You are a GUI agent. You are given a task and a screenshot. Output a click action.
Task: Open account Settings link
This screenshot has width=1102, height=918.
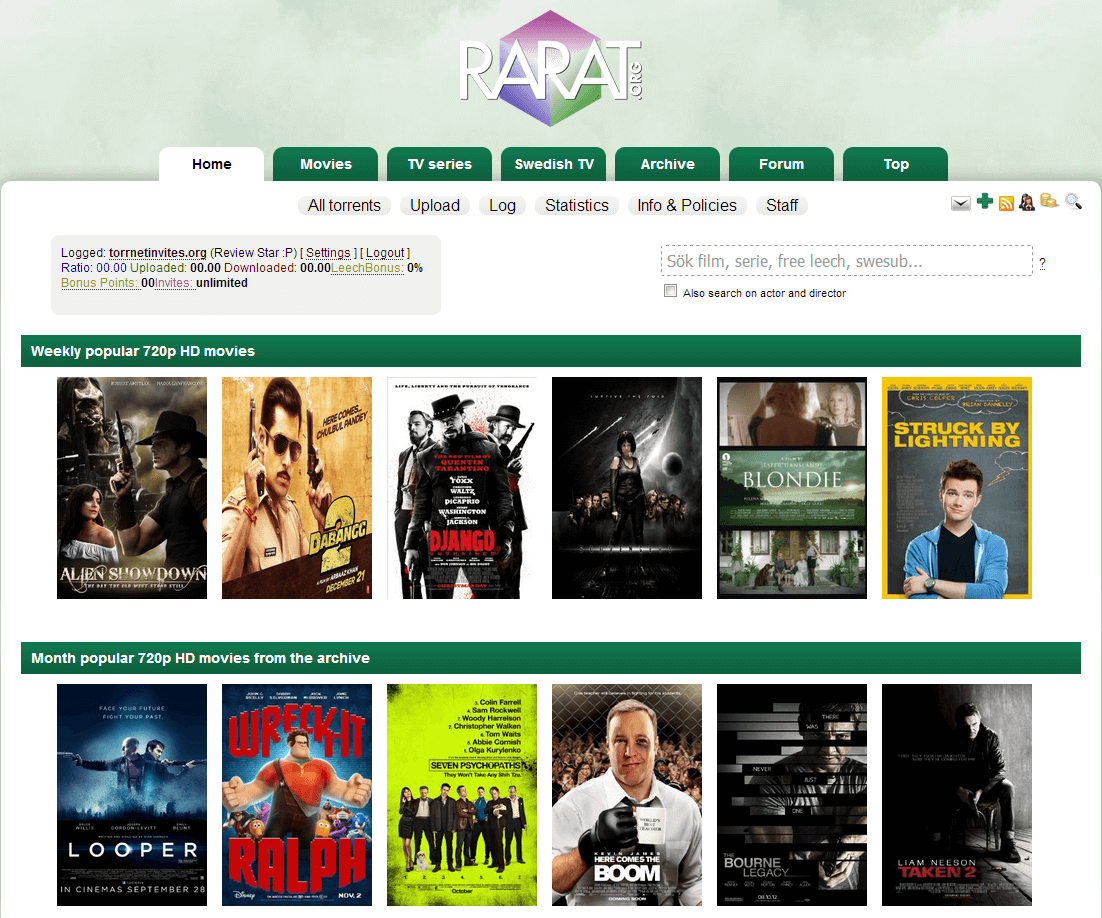328,253
